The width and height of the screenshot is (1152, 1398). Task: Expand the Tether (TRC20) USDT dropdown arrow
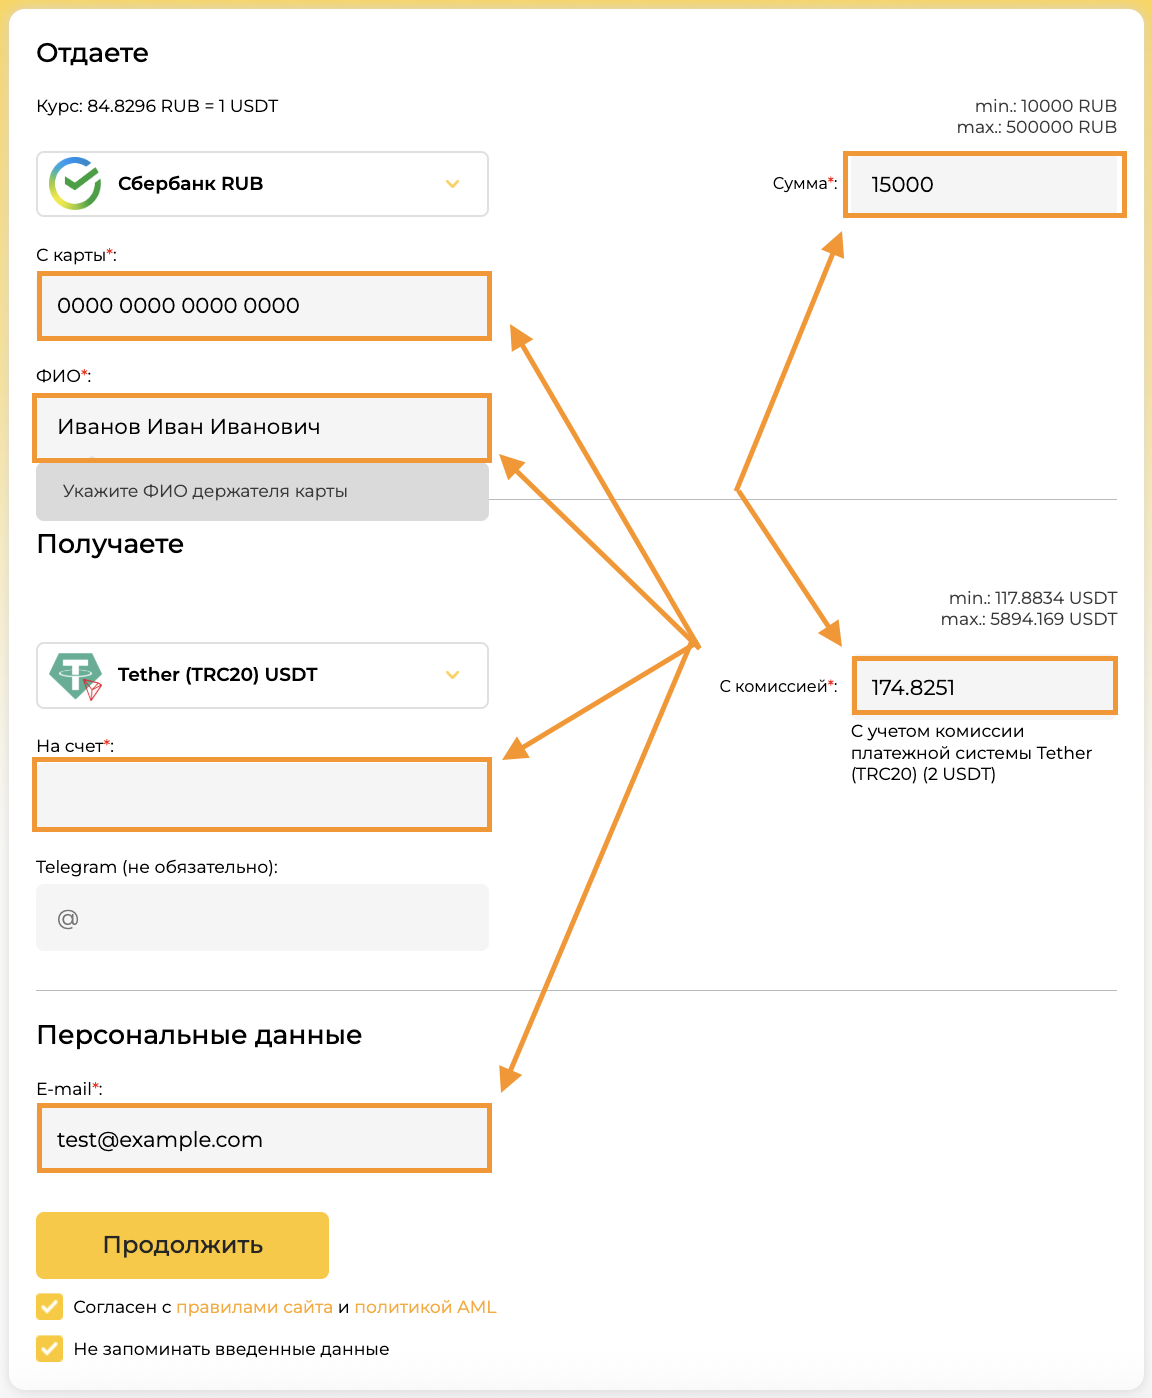452,675
